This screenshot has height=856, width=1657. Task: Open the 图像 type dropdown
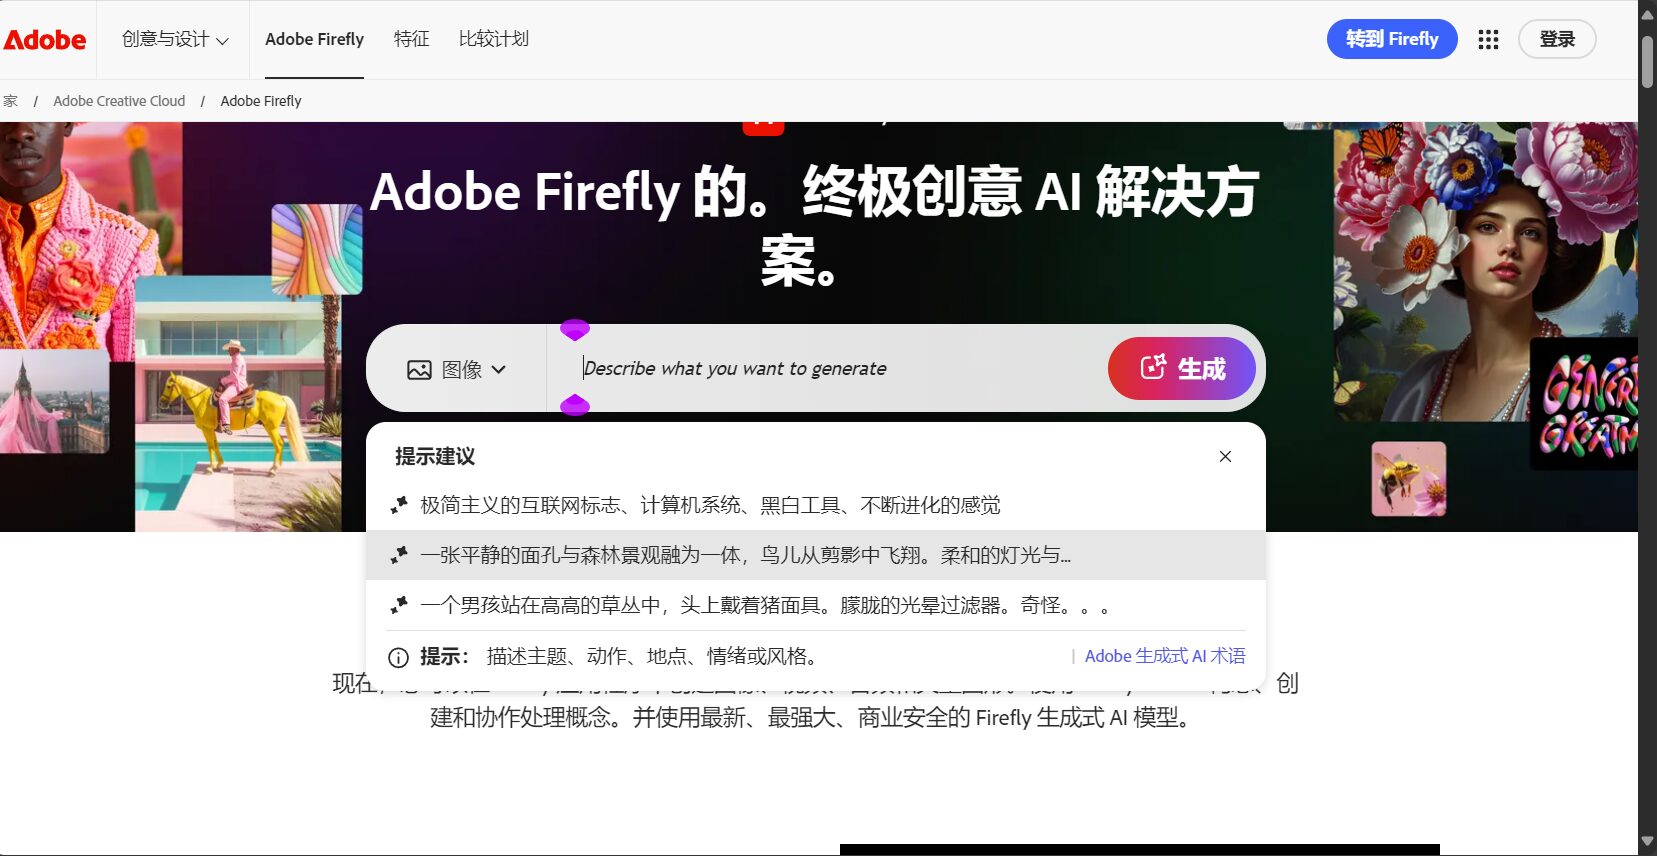click(457, 369)
